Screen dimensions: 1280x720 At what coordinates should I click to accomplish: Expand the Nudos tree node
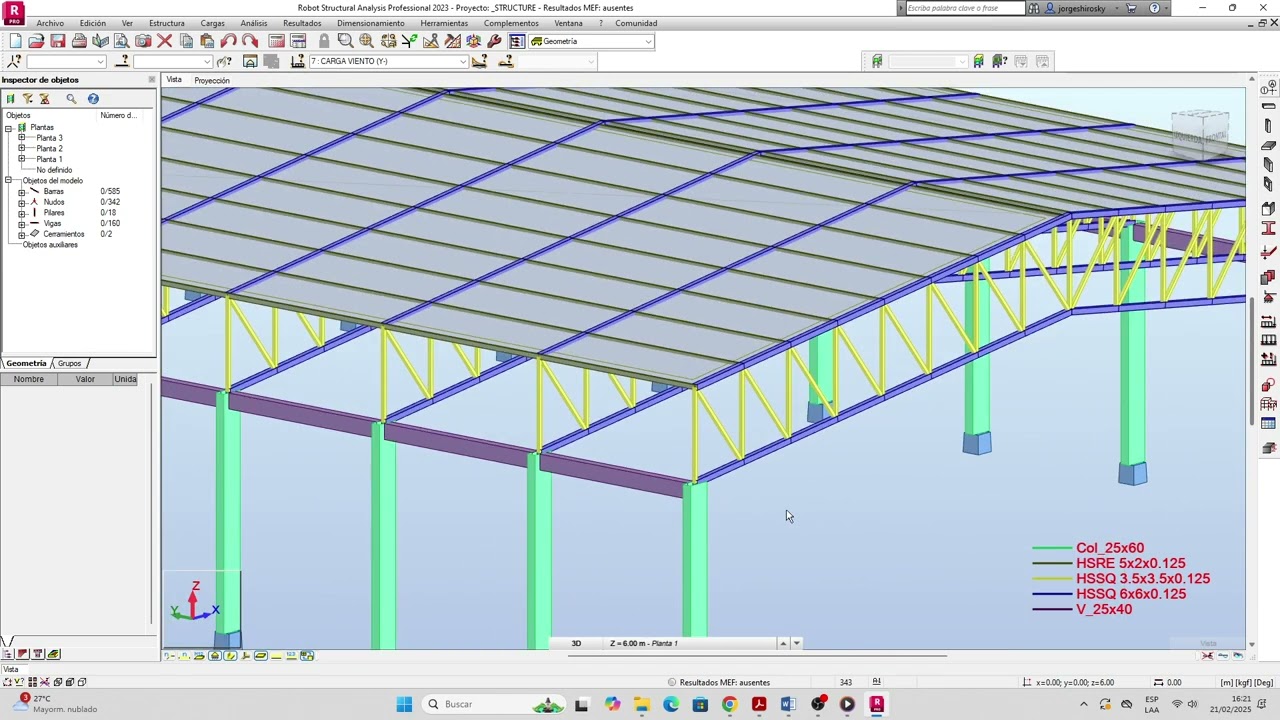pyautogui.click(x=22, y=202)
